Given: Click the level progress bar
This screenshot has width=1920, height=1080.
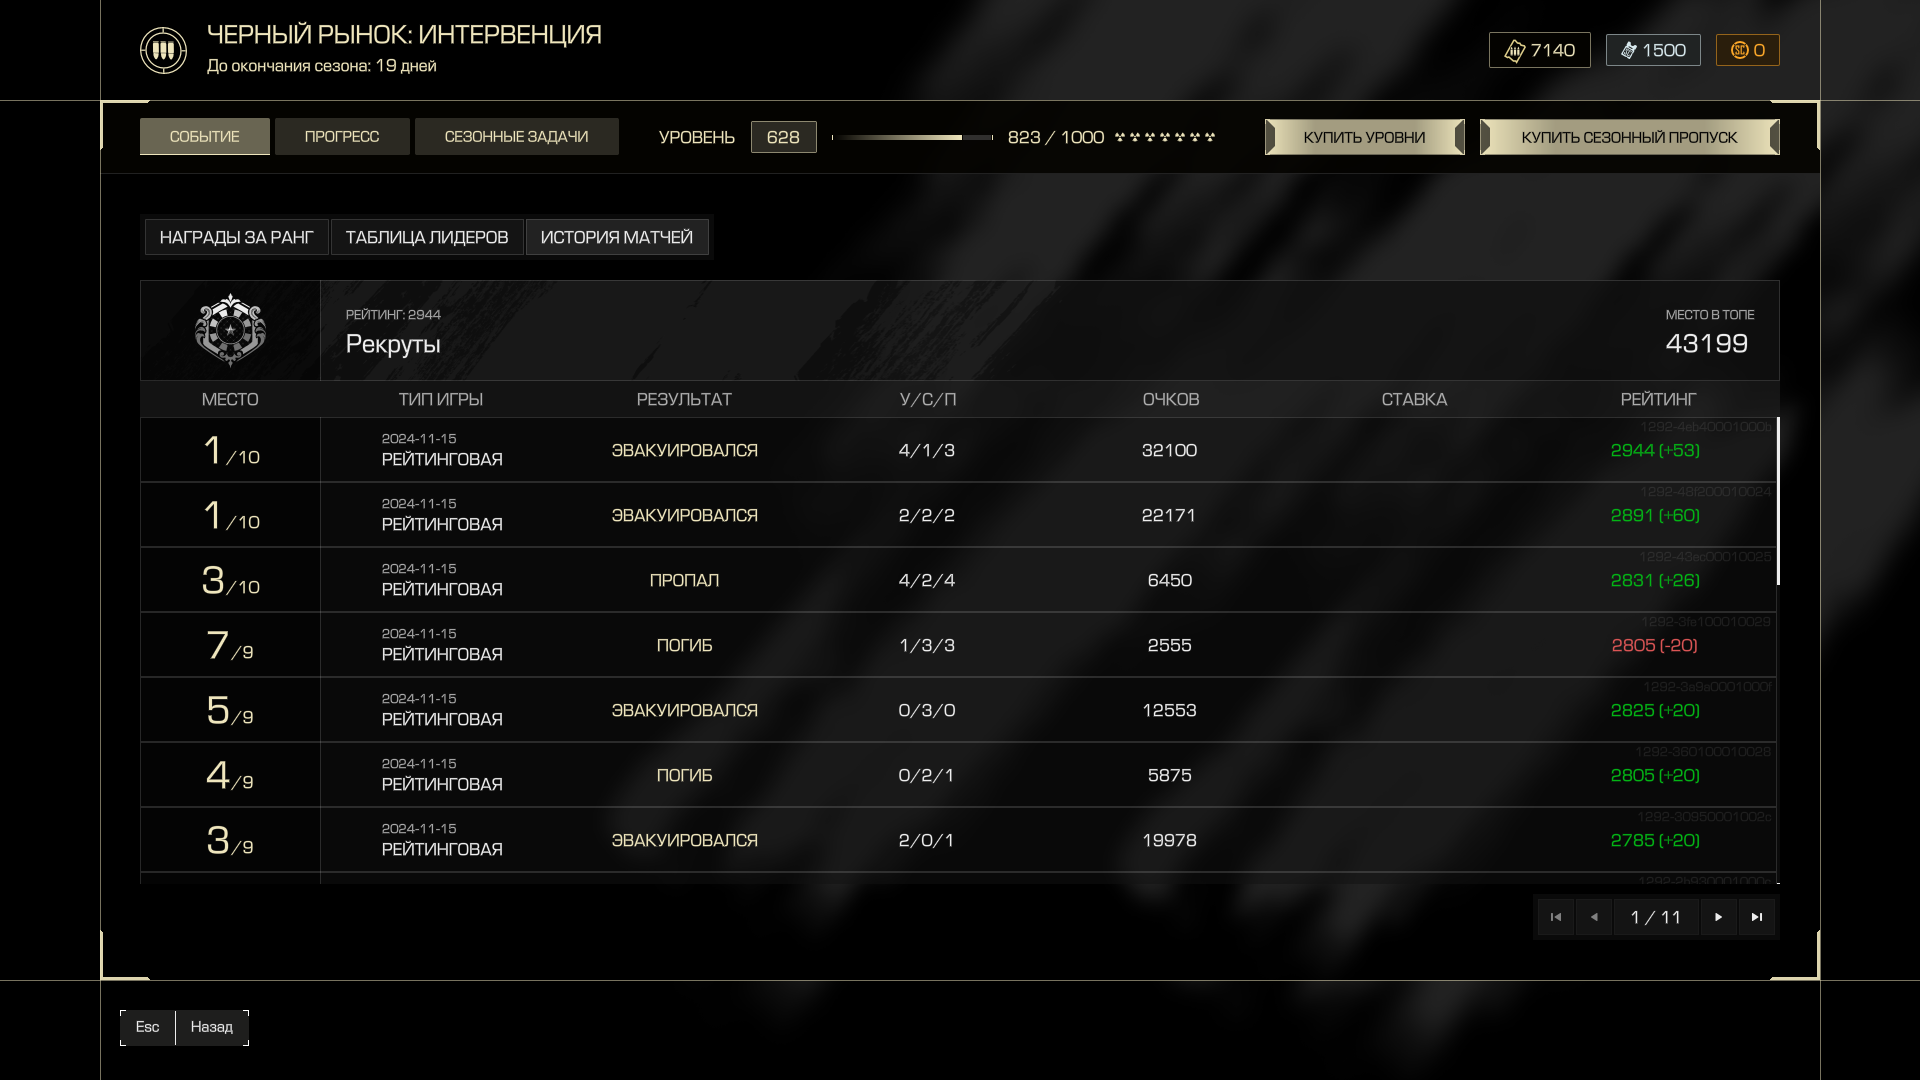Looking at the screenshot, I should click(912, 137).
